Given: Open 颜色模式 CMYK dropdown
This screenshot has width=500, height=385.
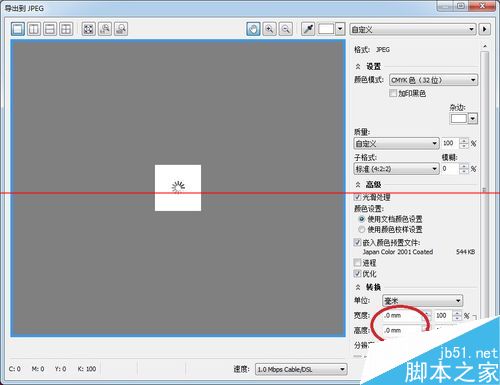Looking at the screenshot, I should (433, 80).
